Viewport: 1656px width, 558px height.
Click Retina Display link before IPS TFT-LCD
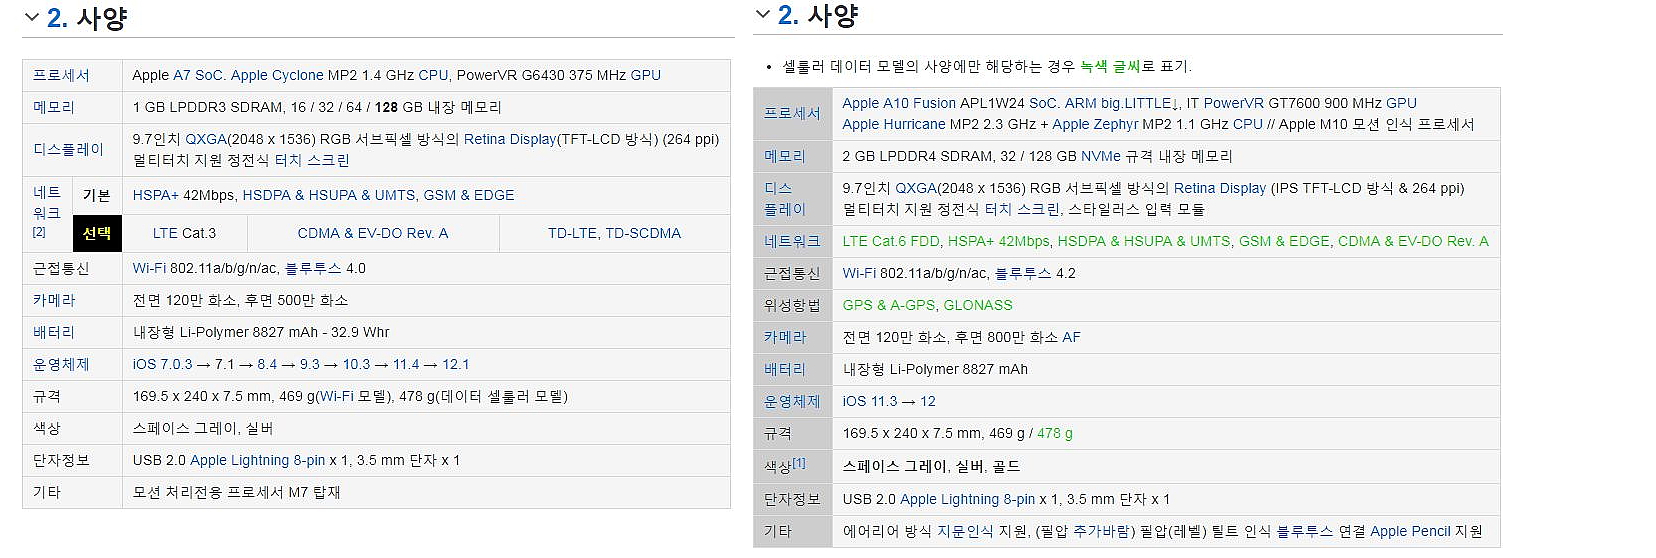point(1220,188)
